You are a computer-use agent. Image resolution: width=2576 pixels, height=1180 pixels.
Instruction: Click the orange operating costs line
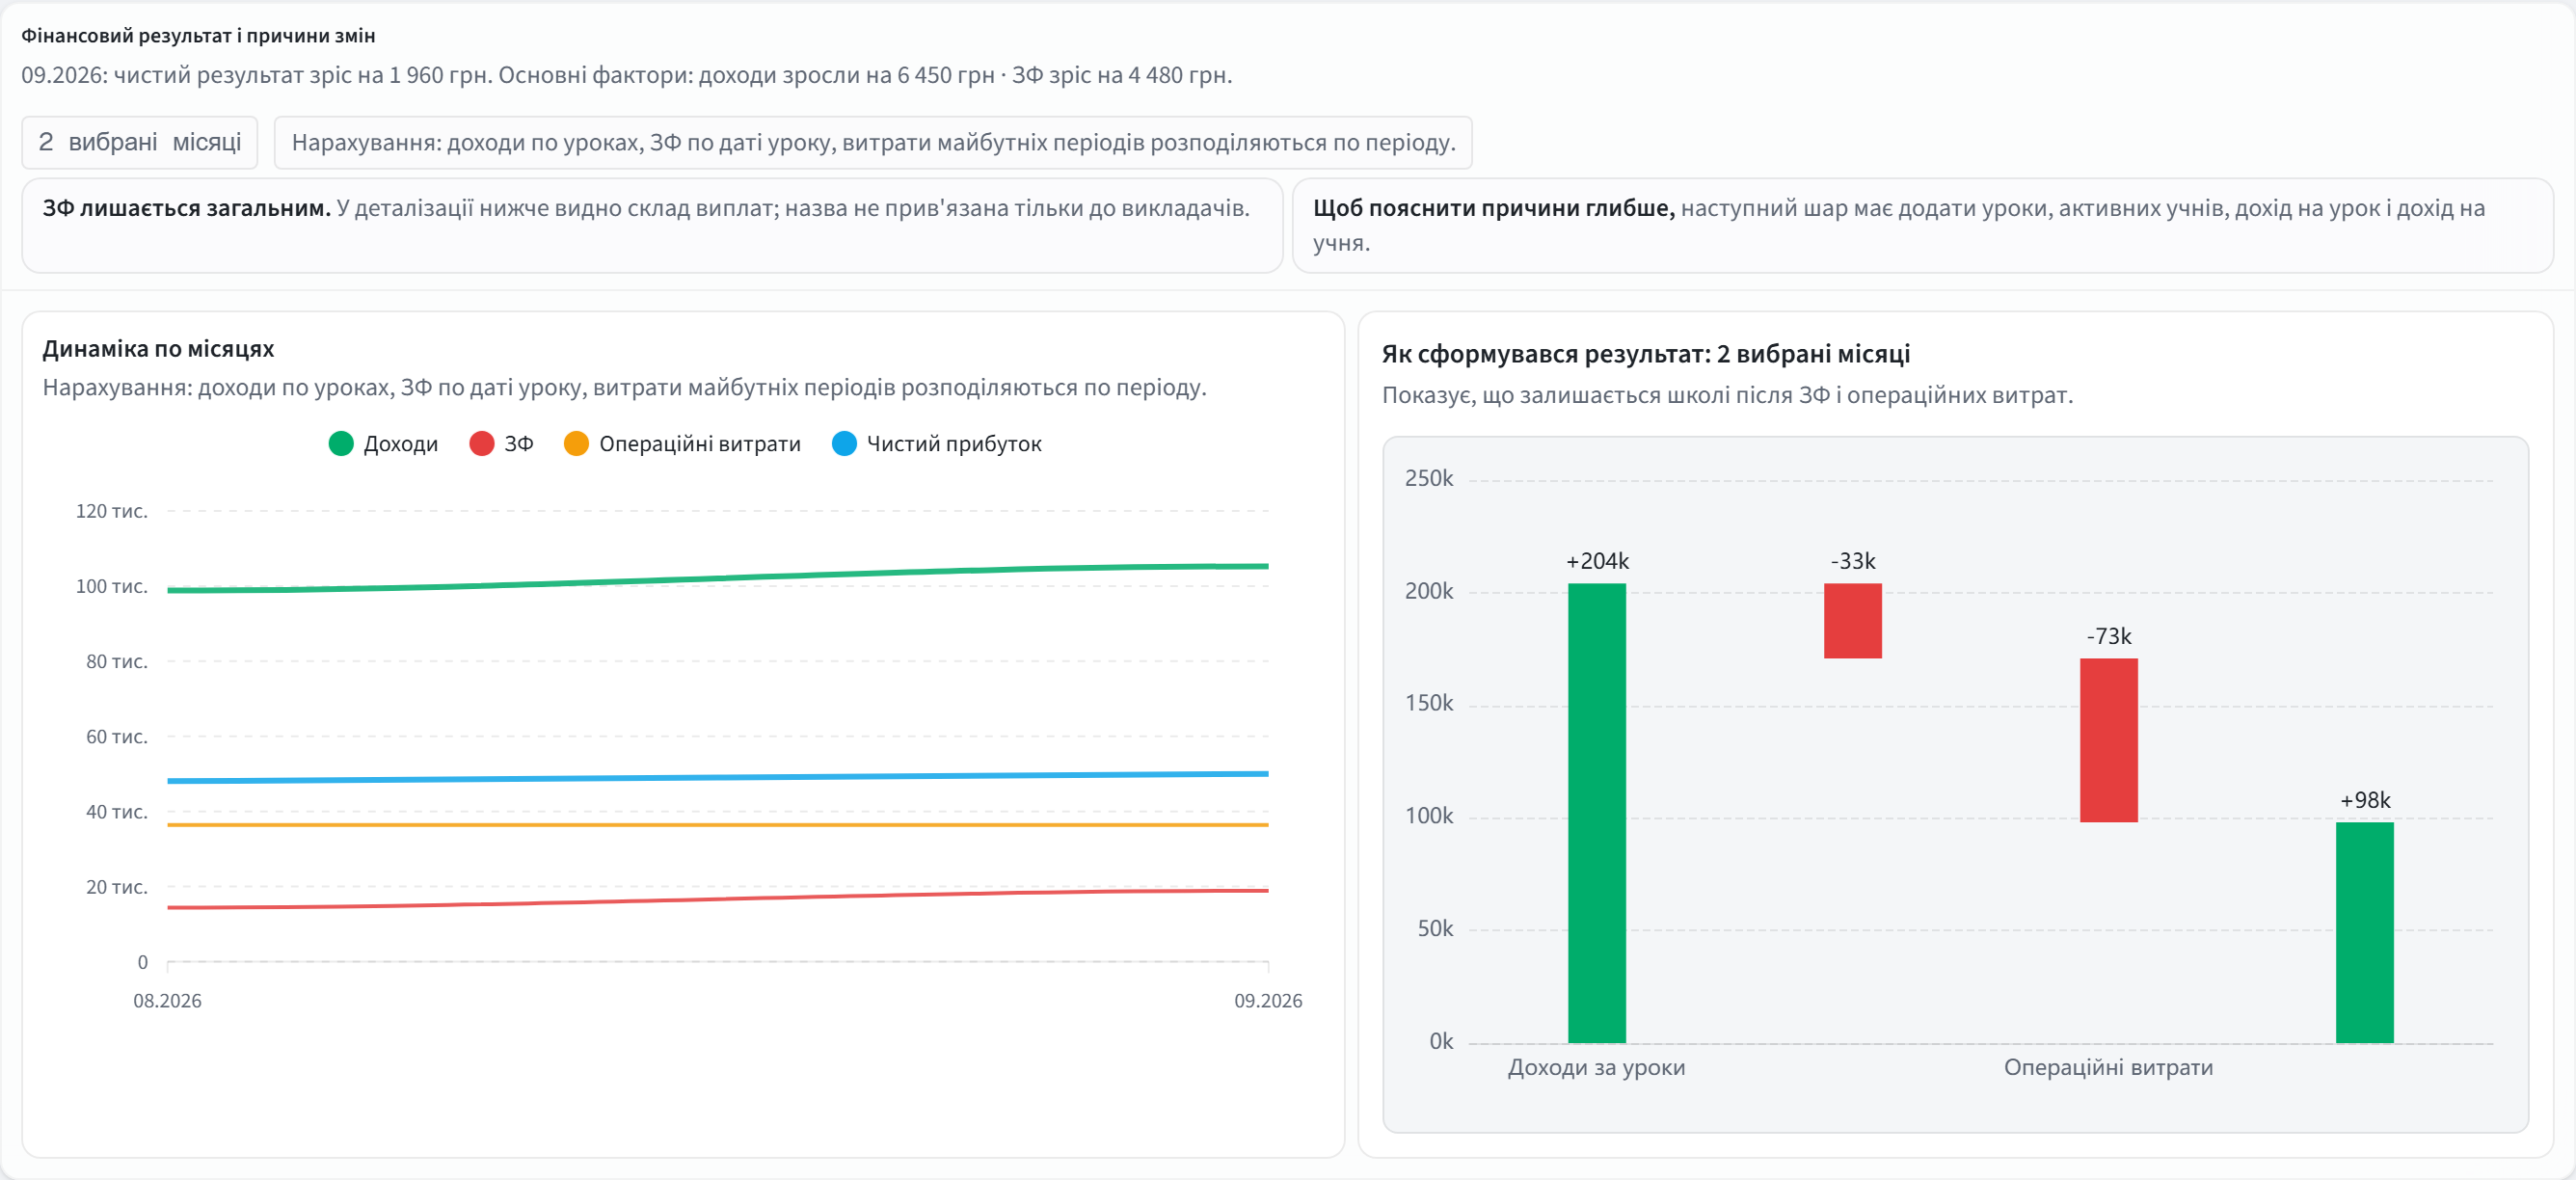(x=718, y=825)
